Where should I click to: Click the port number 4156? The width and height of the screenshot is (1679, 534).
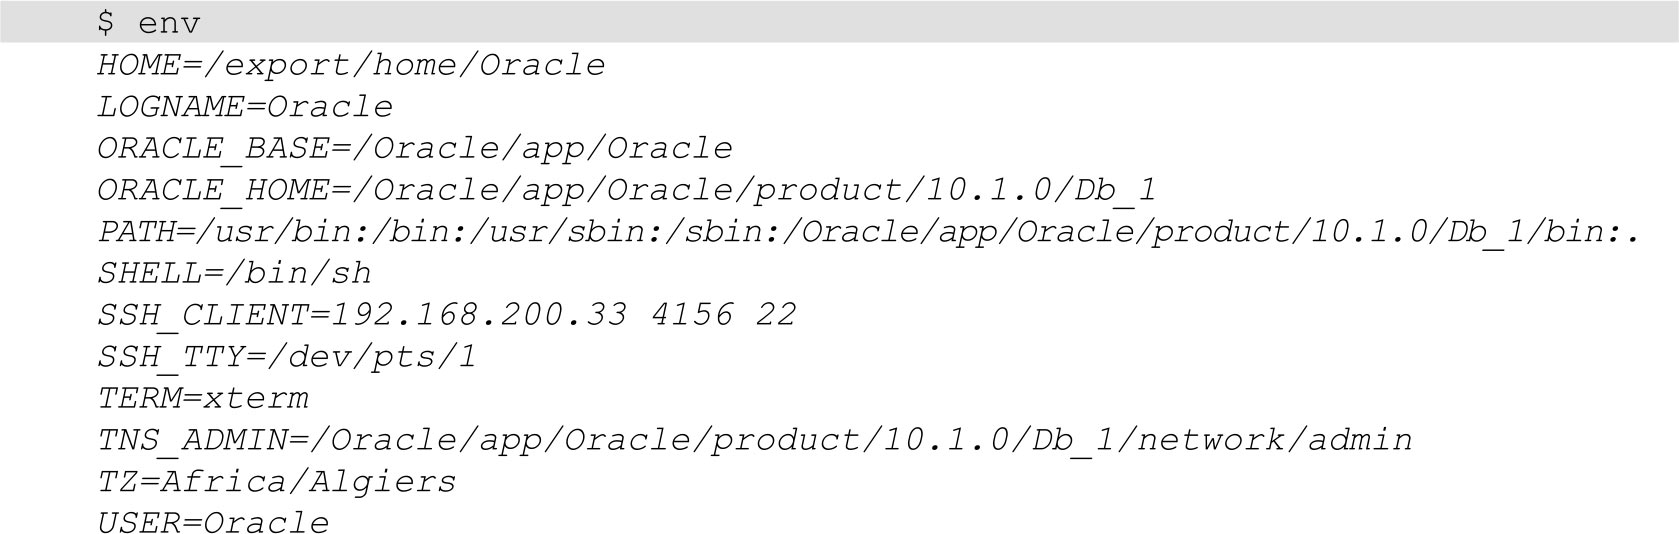pos(691,315)
